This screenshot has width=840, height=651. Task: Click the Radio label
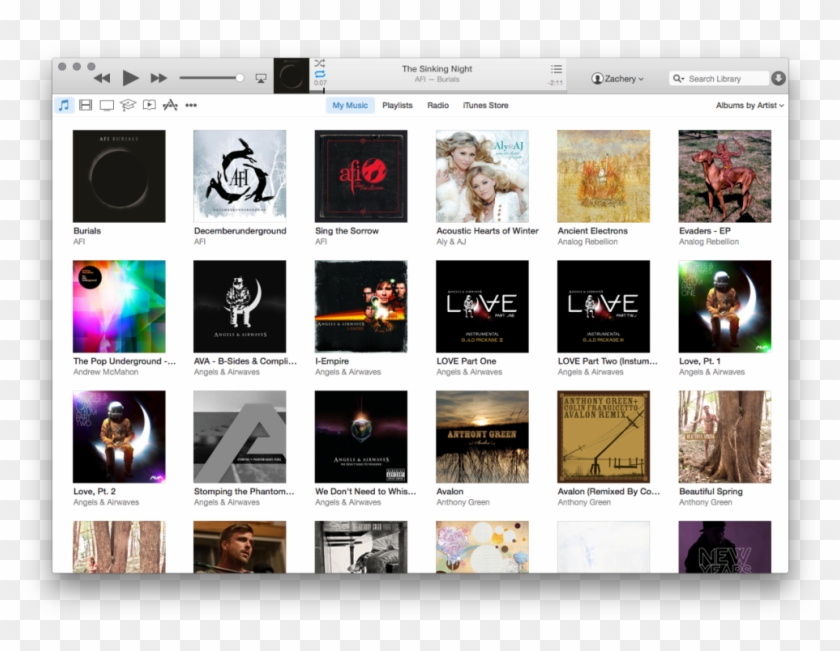pyautogui.click(x=437, y=104)
